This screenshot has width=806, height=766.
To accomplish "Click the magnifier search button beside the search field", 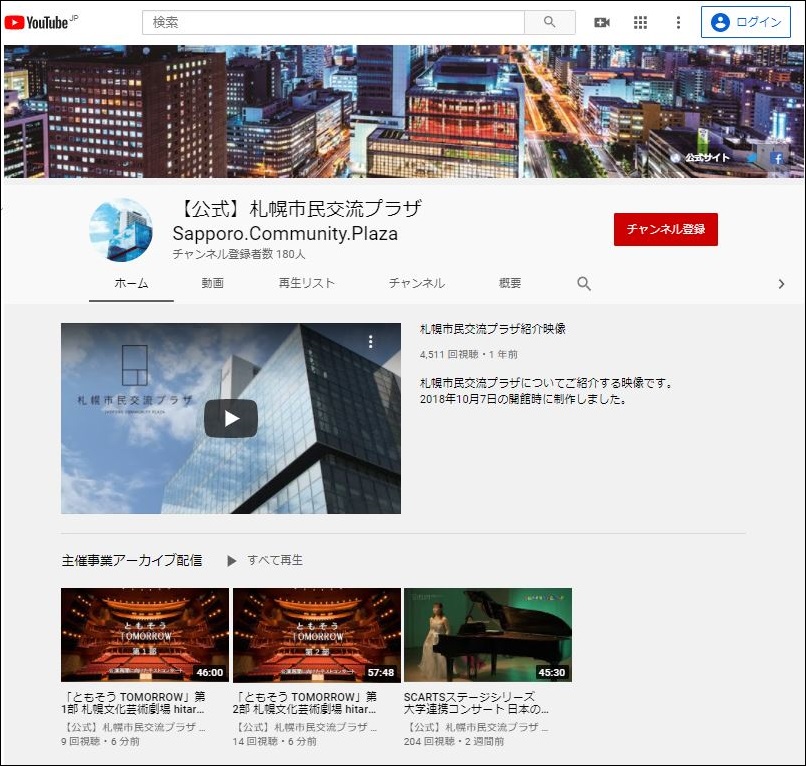I will click(549, 22).
